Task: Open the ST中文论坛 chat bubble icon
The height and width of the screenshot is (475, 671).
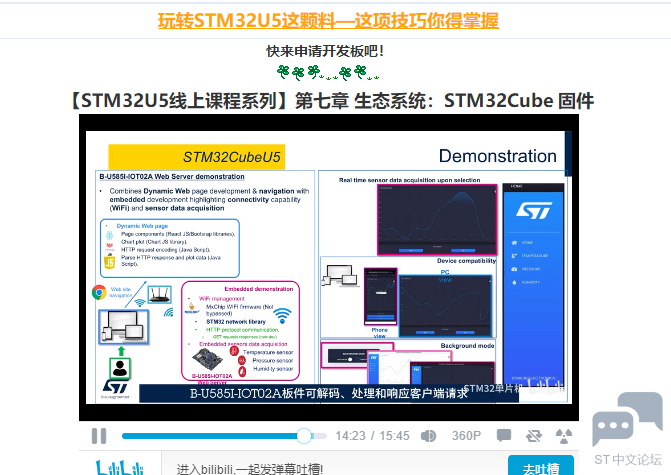Action: [627, 419]
